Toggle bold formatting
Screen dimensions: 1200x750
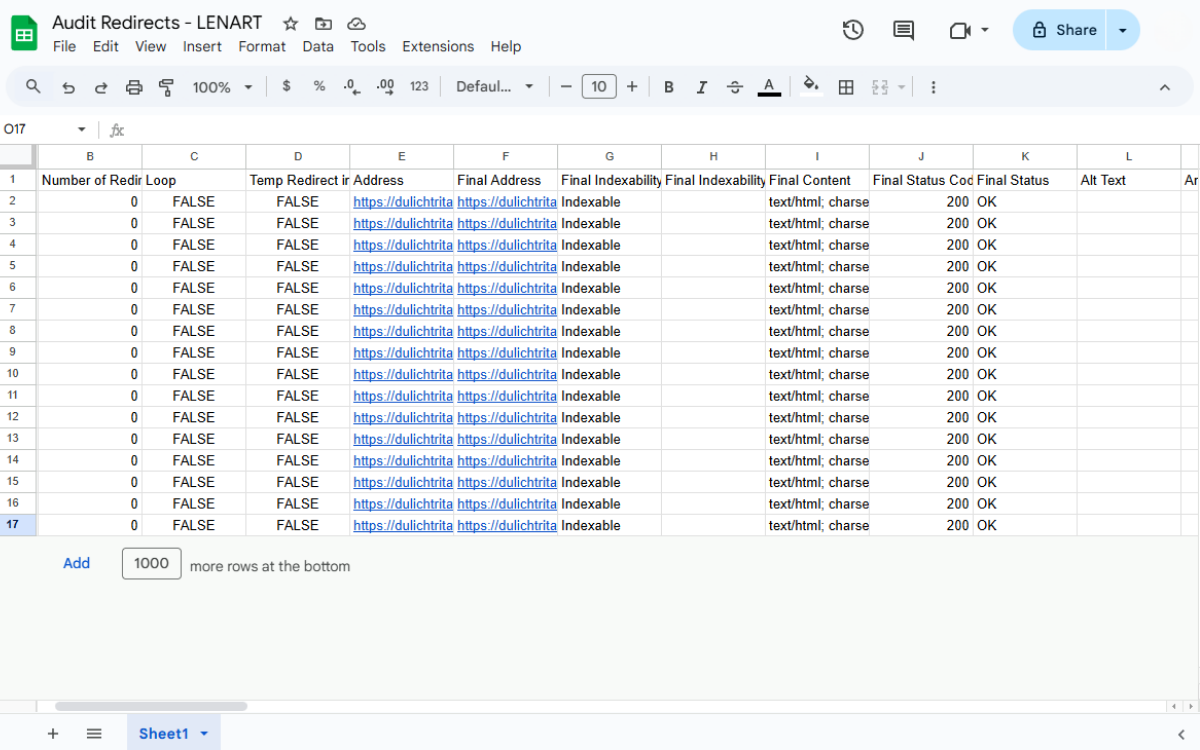(668, 87)
